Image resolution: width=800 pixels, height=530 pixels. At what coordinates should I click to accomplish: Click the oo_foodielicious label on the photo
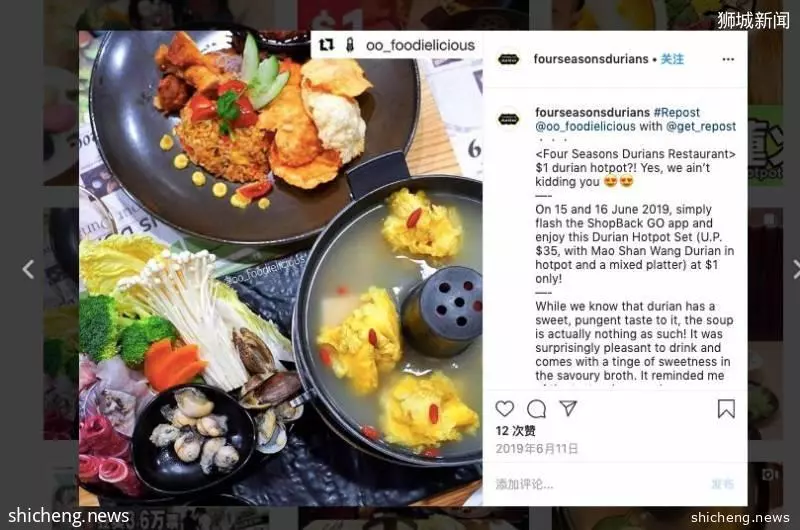point(420,45)
